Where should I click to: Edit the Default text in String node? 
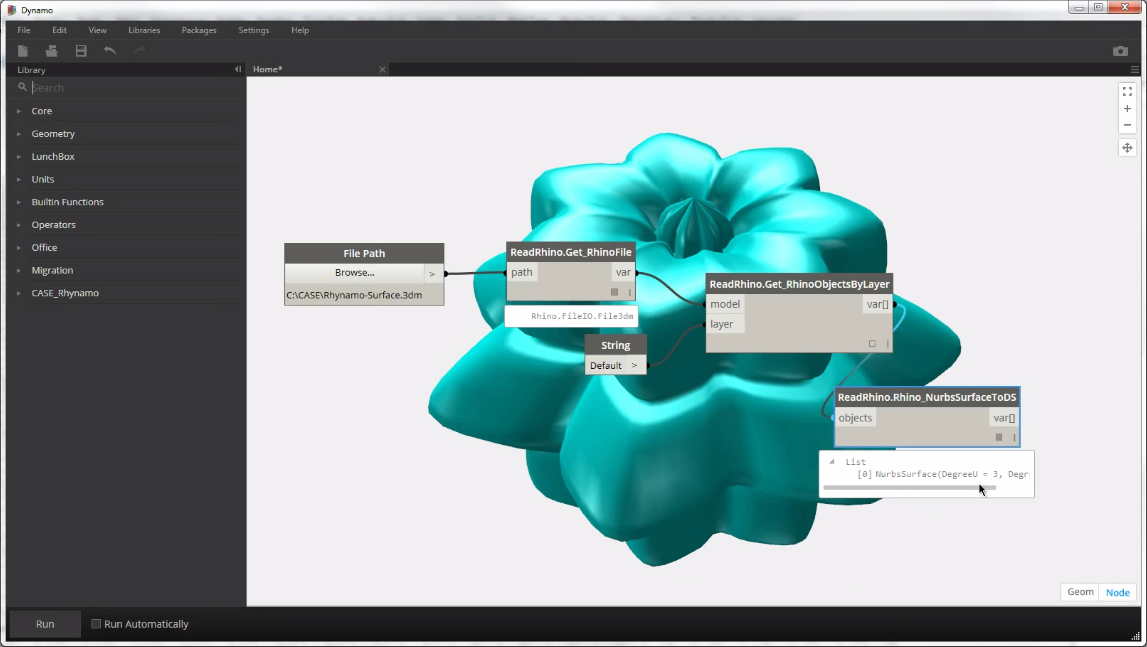[x=606, y=365]
